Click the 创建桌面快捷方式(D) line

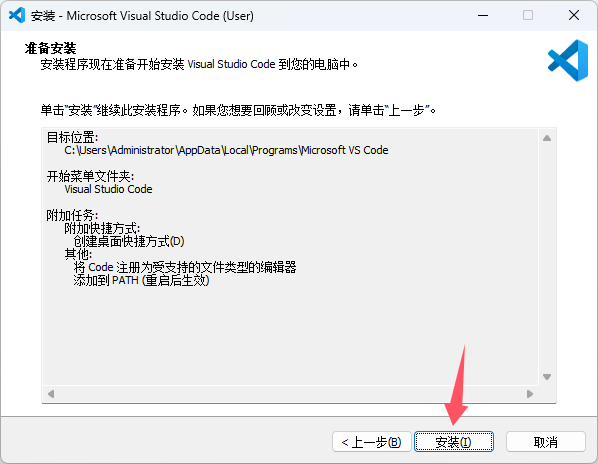pyautogui.click(x=129, y=241)
